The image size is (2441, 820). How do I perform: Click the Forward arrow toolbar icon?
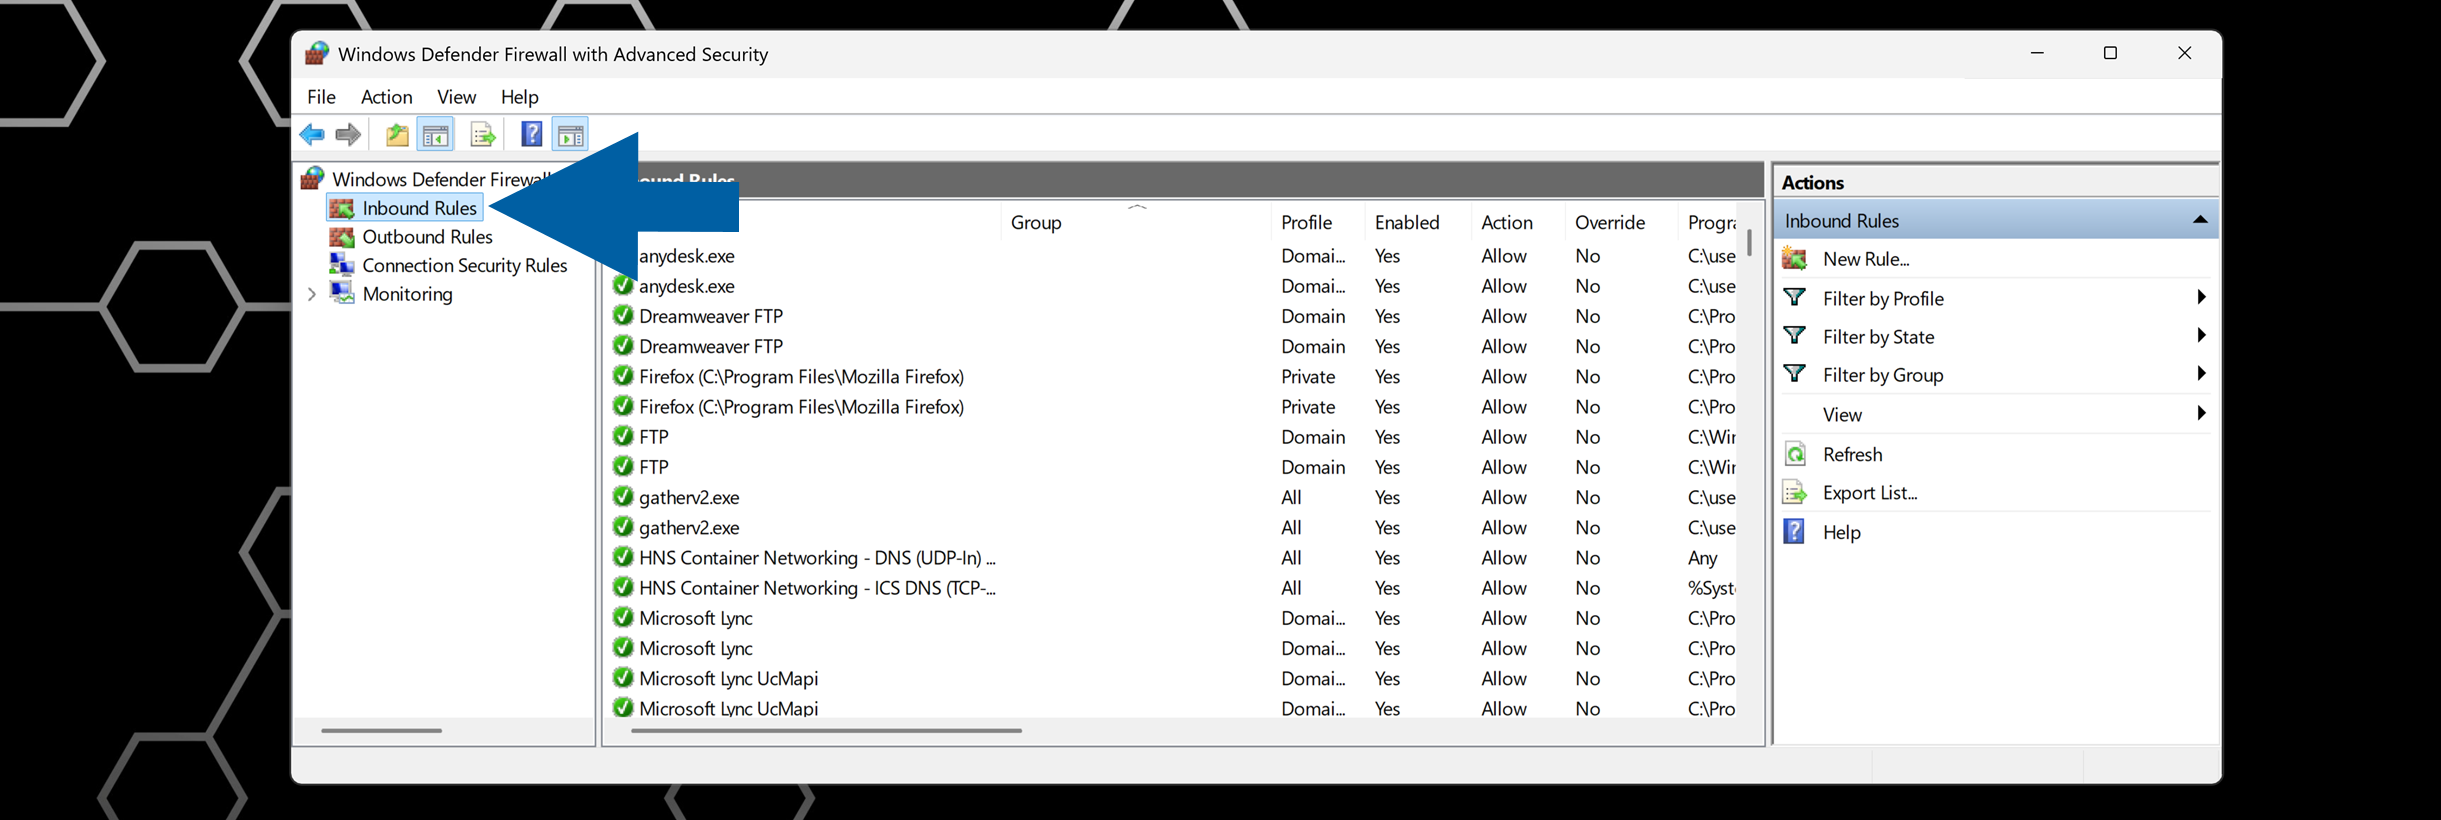pyautogui.click(x=348, y=134)
